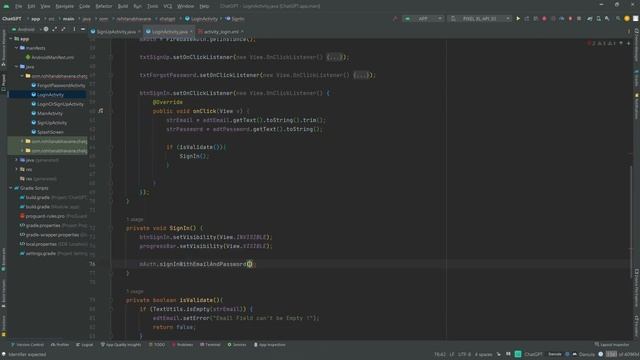Open the Version Control tool window
This screenshot has height=360, width=640.
point(27,345)
